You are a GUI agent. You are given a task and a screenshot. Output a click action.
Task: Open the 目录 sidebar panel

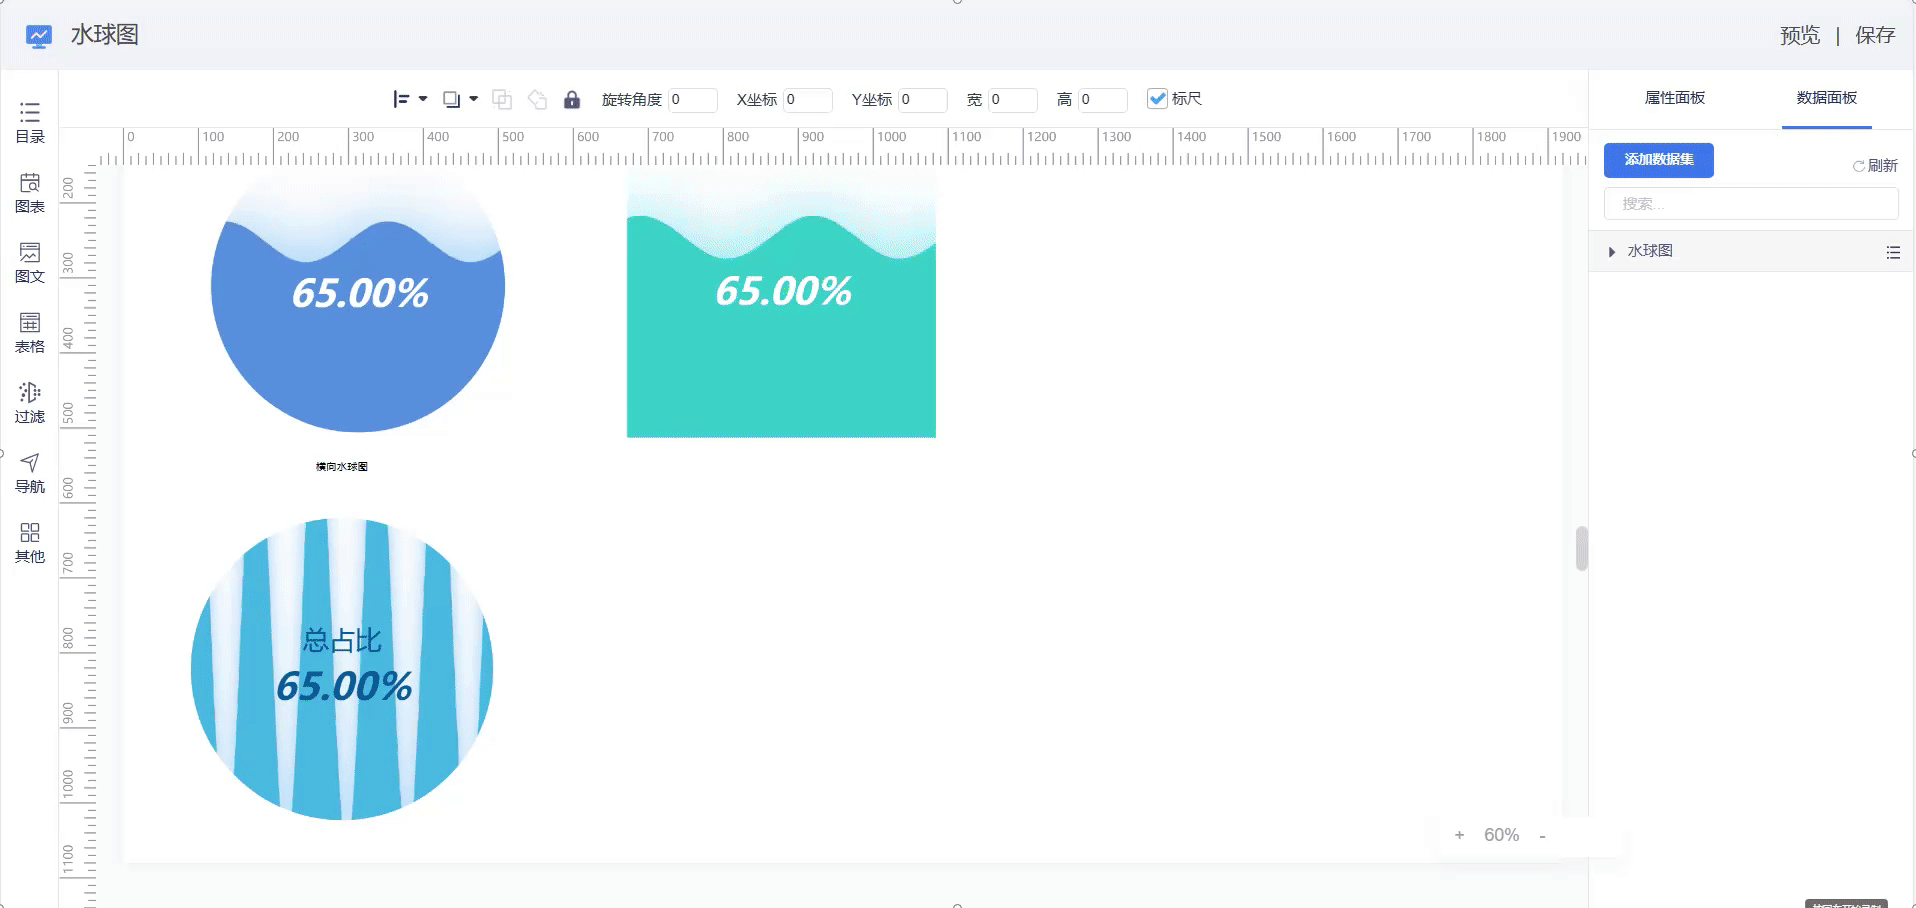30,123
